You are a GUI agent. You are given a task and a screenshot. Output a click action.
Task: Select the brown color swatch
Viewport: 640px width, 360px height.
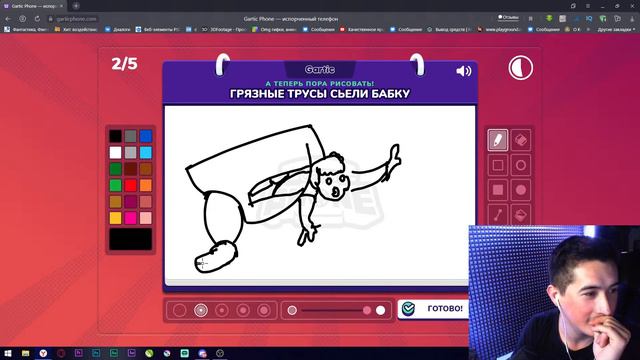[x=146, y=169]
